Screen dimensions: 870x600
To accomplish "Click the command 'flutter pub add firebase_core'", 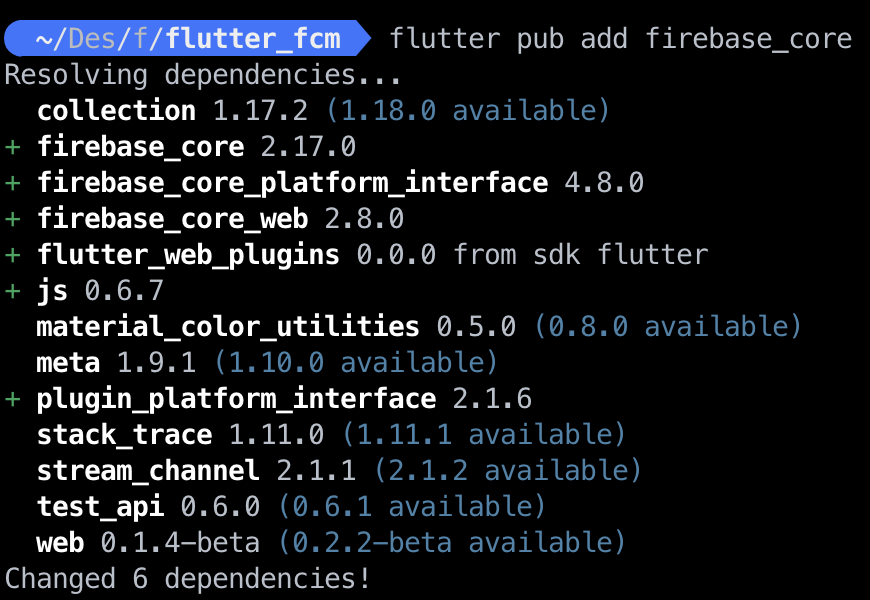I will (x=620, y=39).
